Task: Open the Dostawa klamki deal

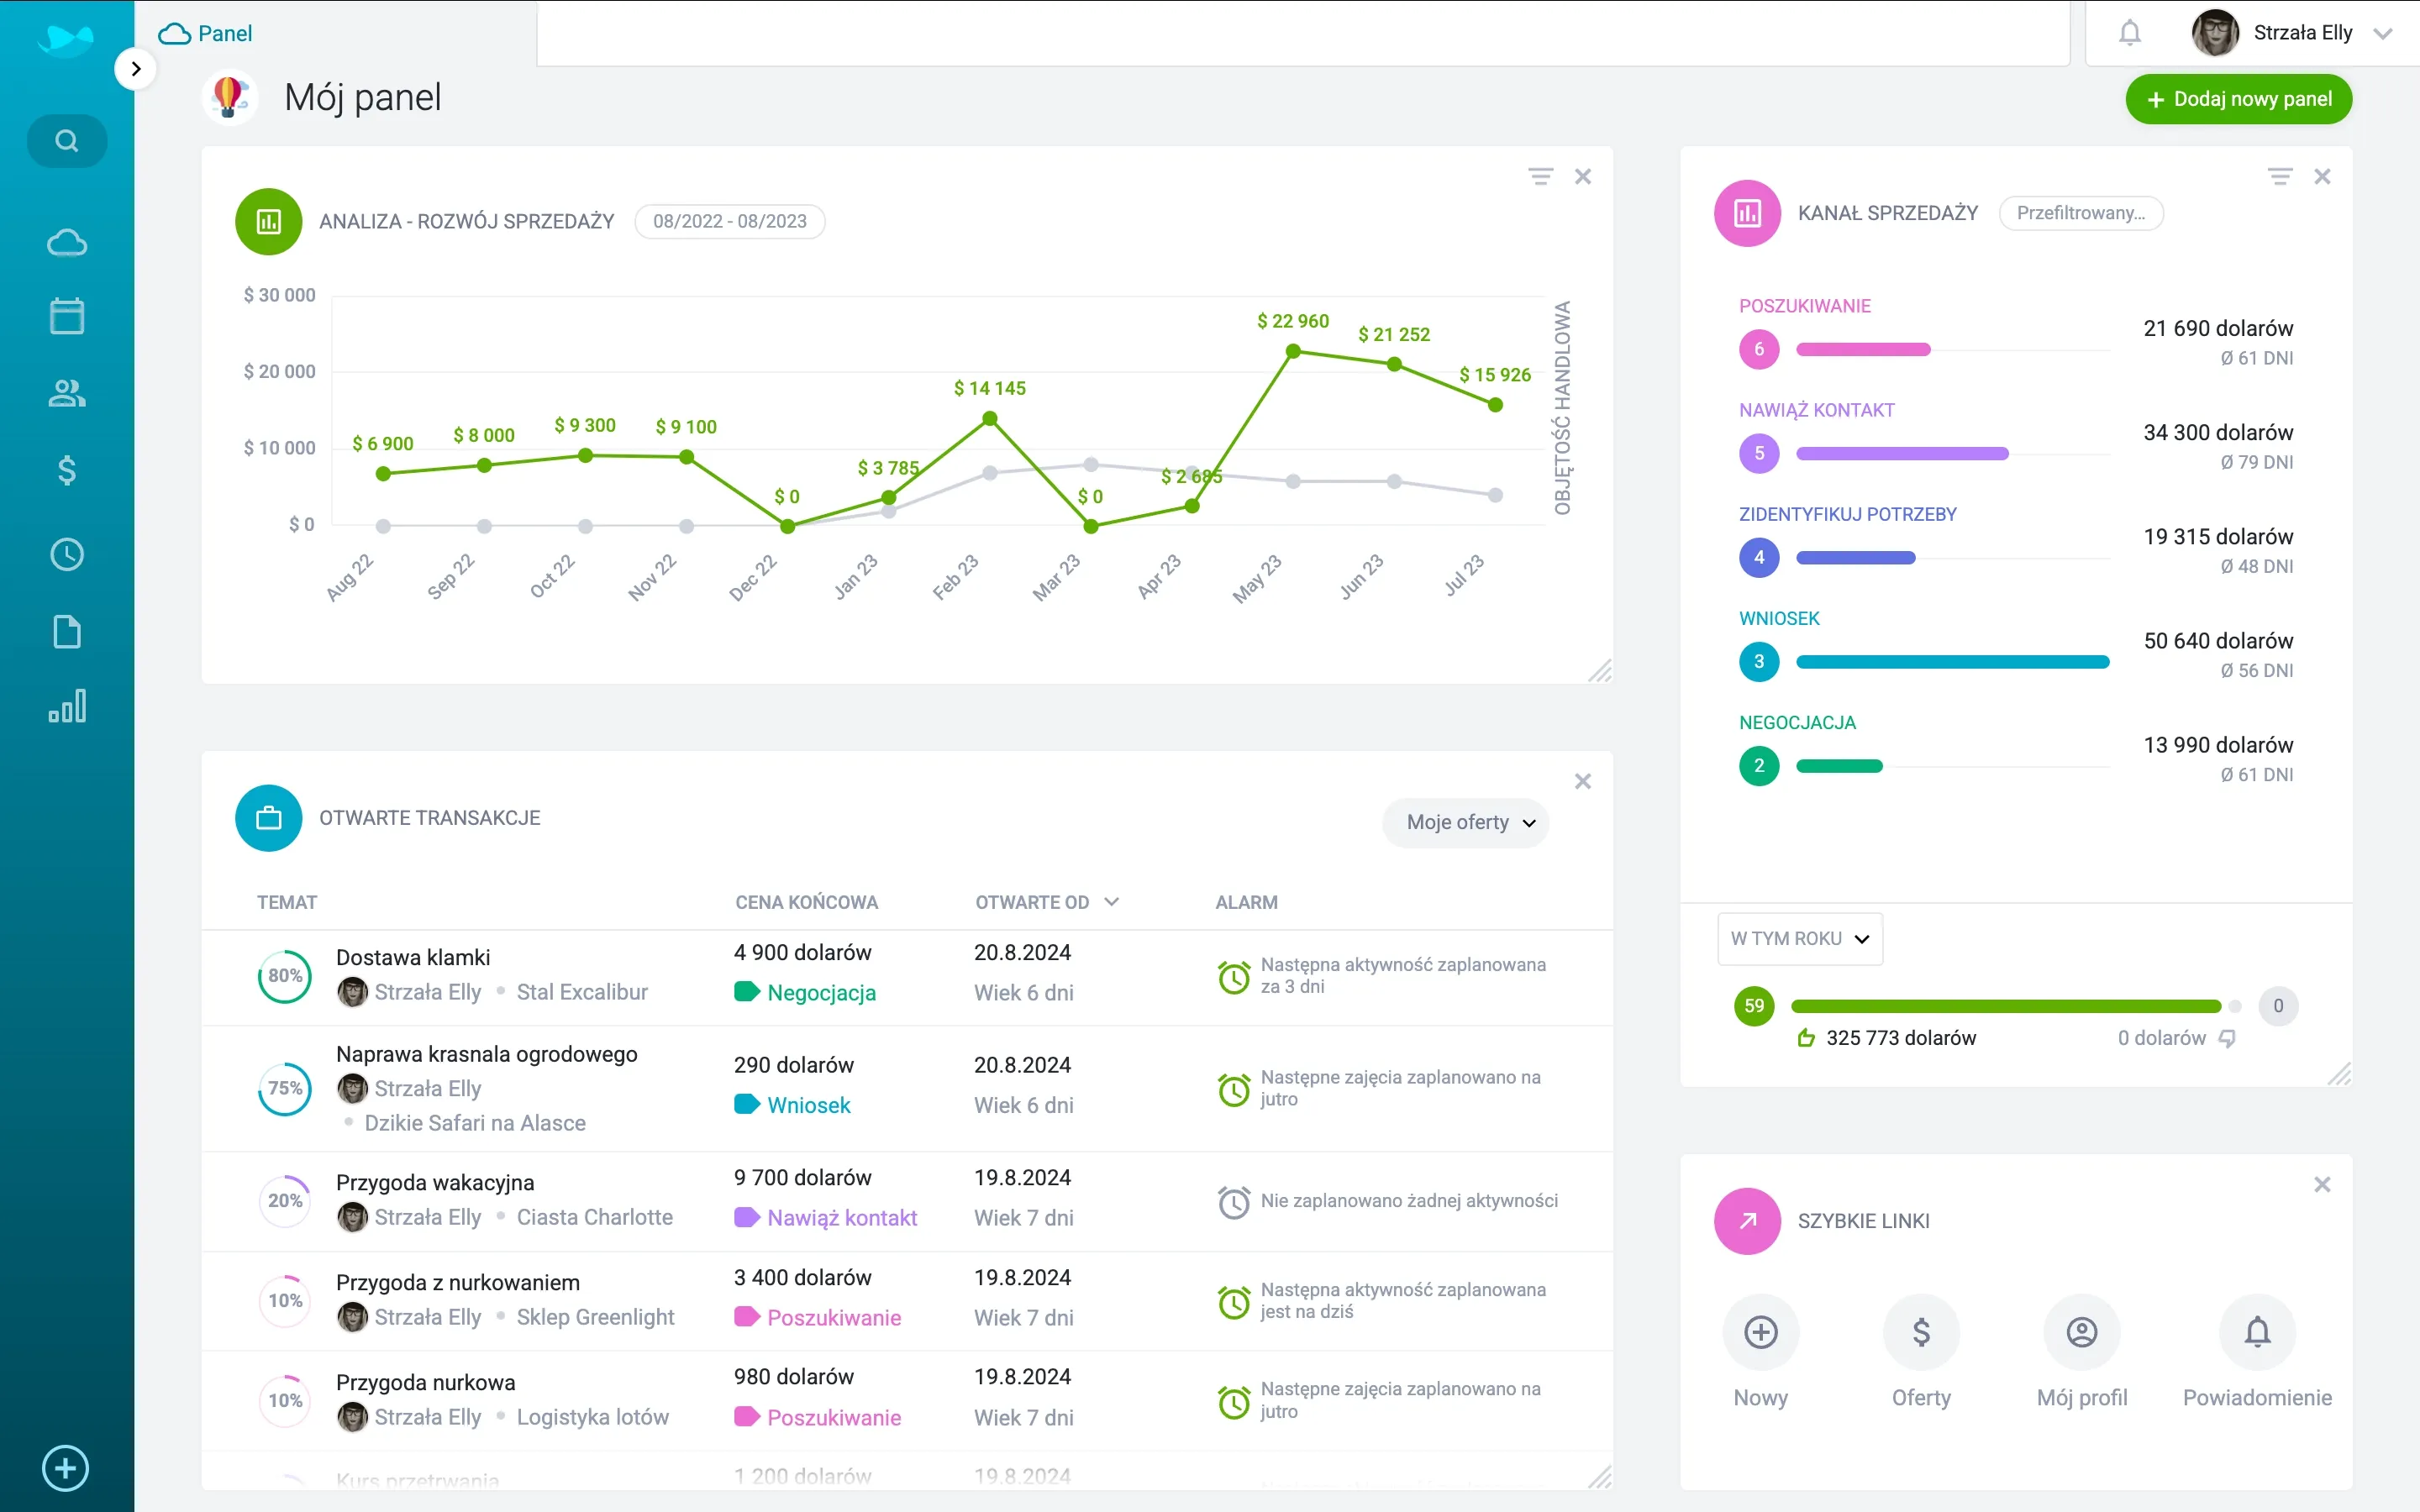Action: pos(413,957)
